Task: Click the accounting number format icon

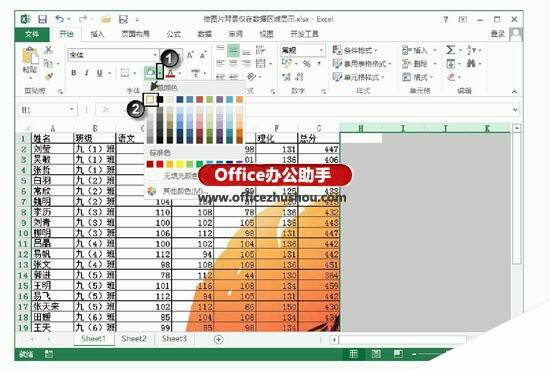Action: (287, 63)
